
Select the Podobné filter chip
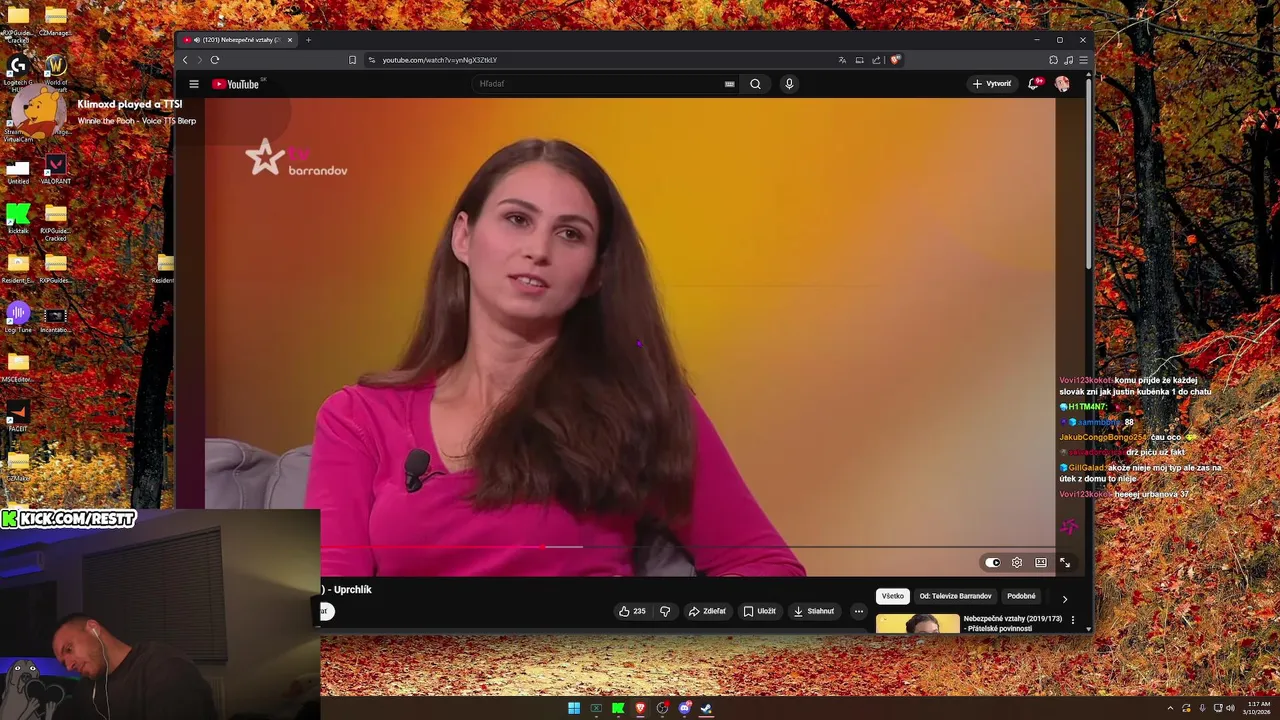pos(1021,596)
